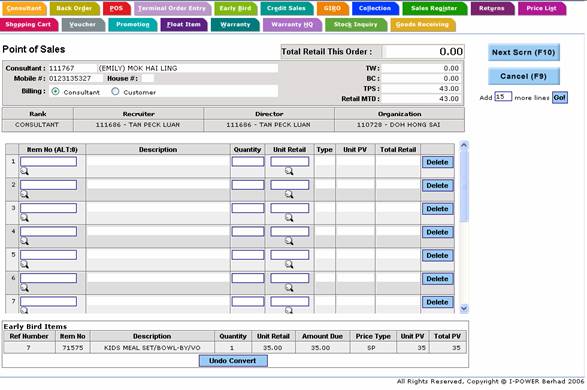Click the Add more lines number field

(x=503, y=97)
